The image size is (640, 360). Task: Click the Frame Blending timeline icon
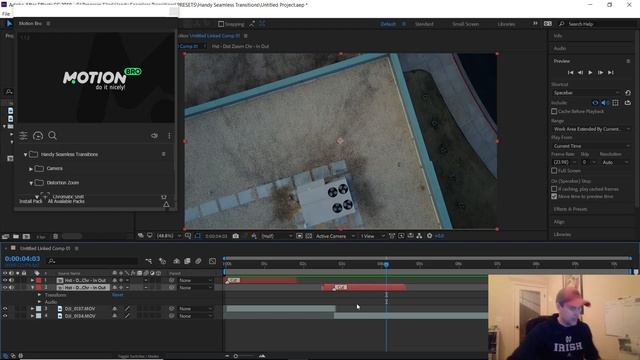(187, 261)
